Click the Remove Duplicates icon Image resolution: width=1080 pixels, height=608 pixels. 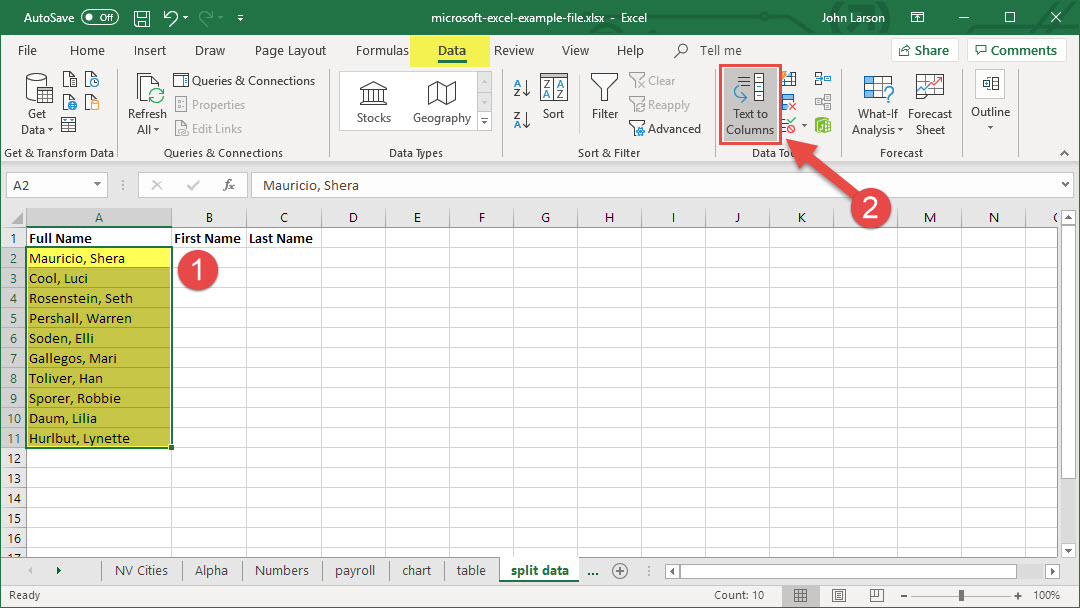tap(789, 103)
